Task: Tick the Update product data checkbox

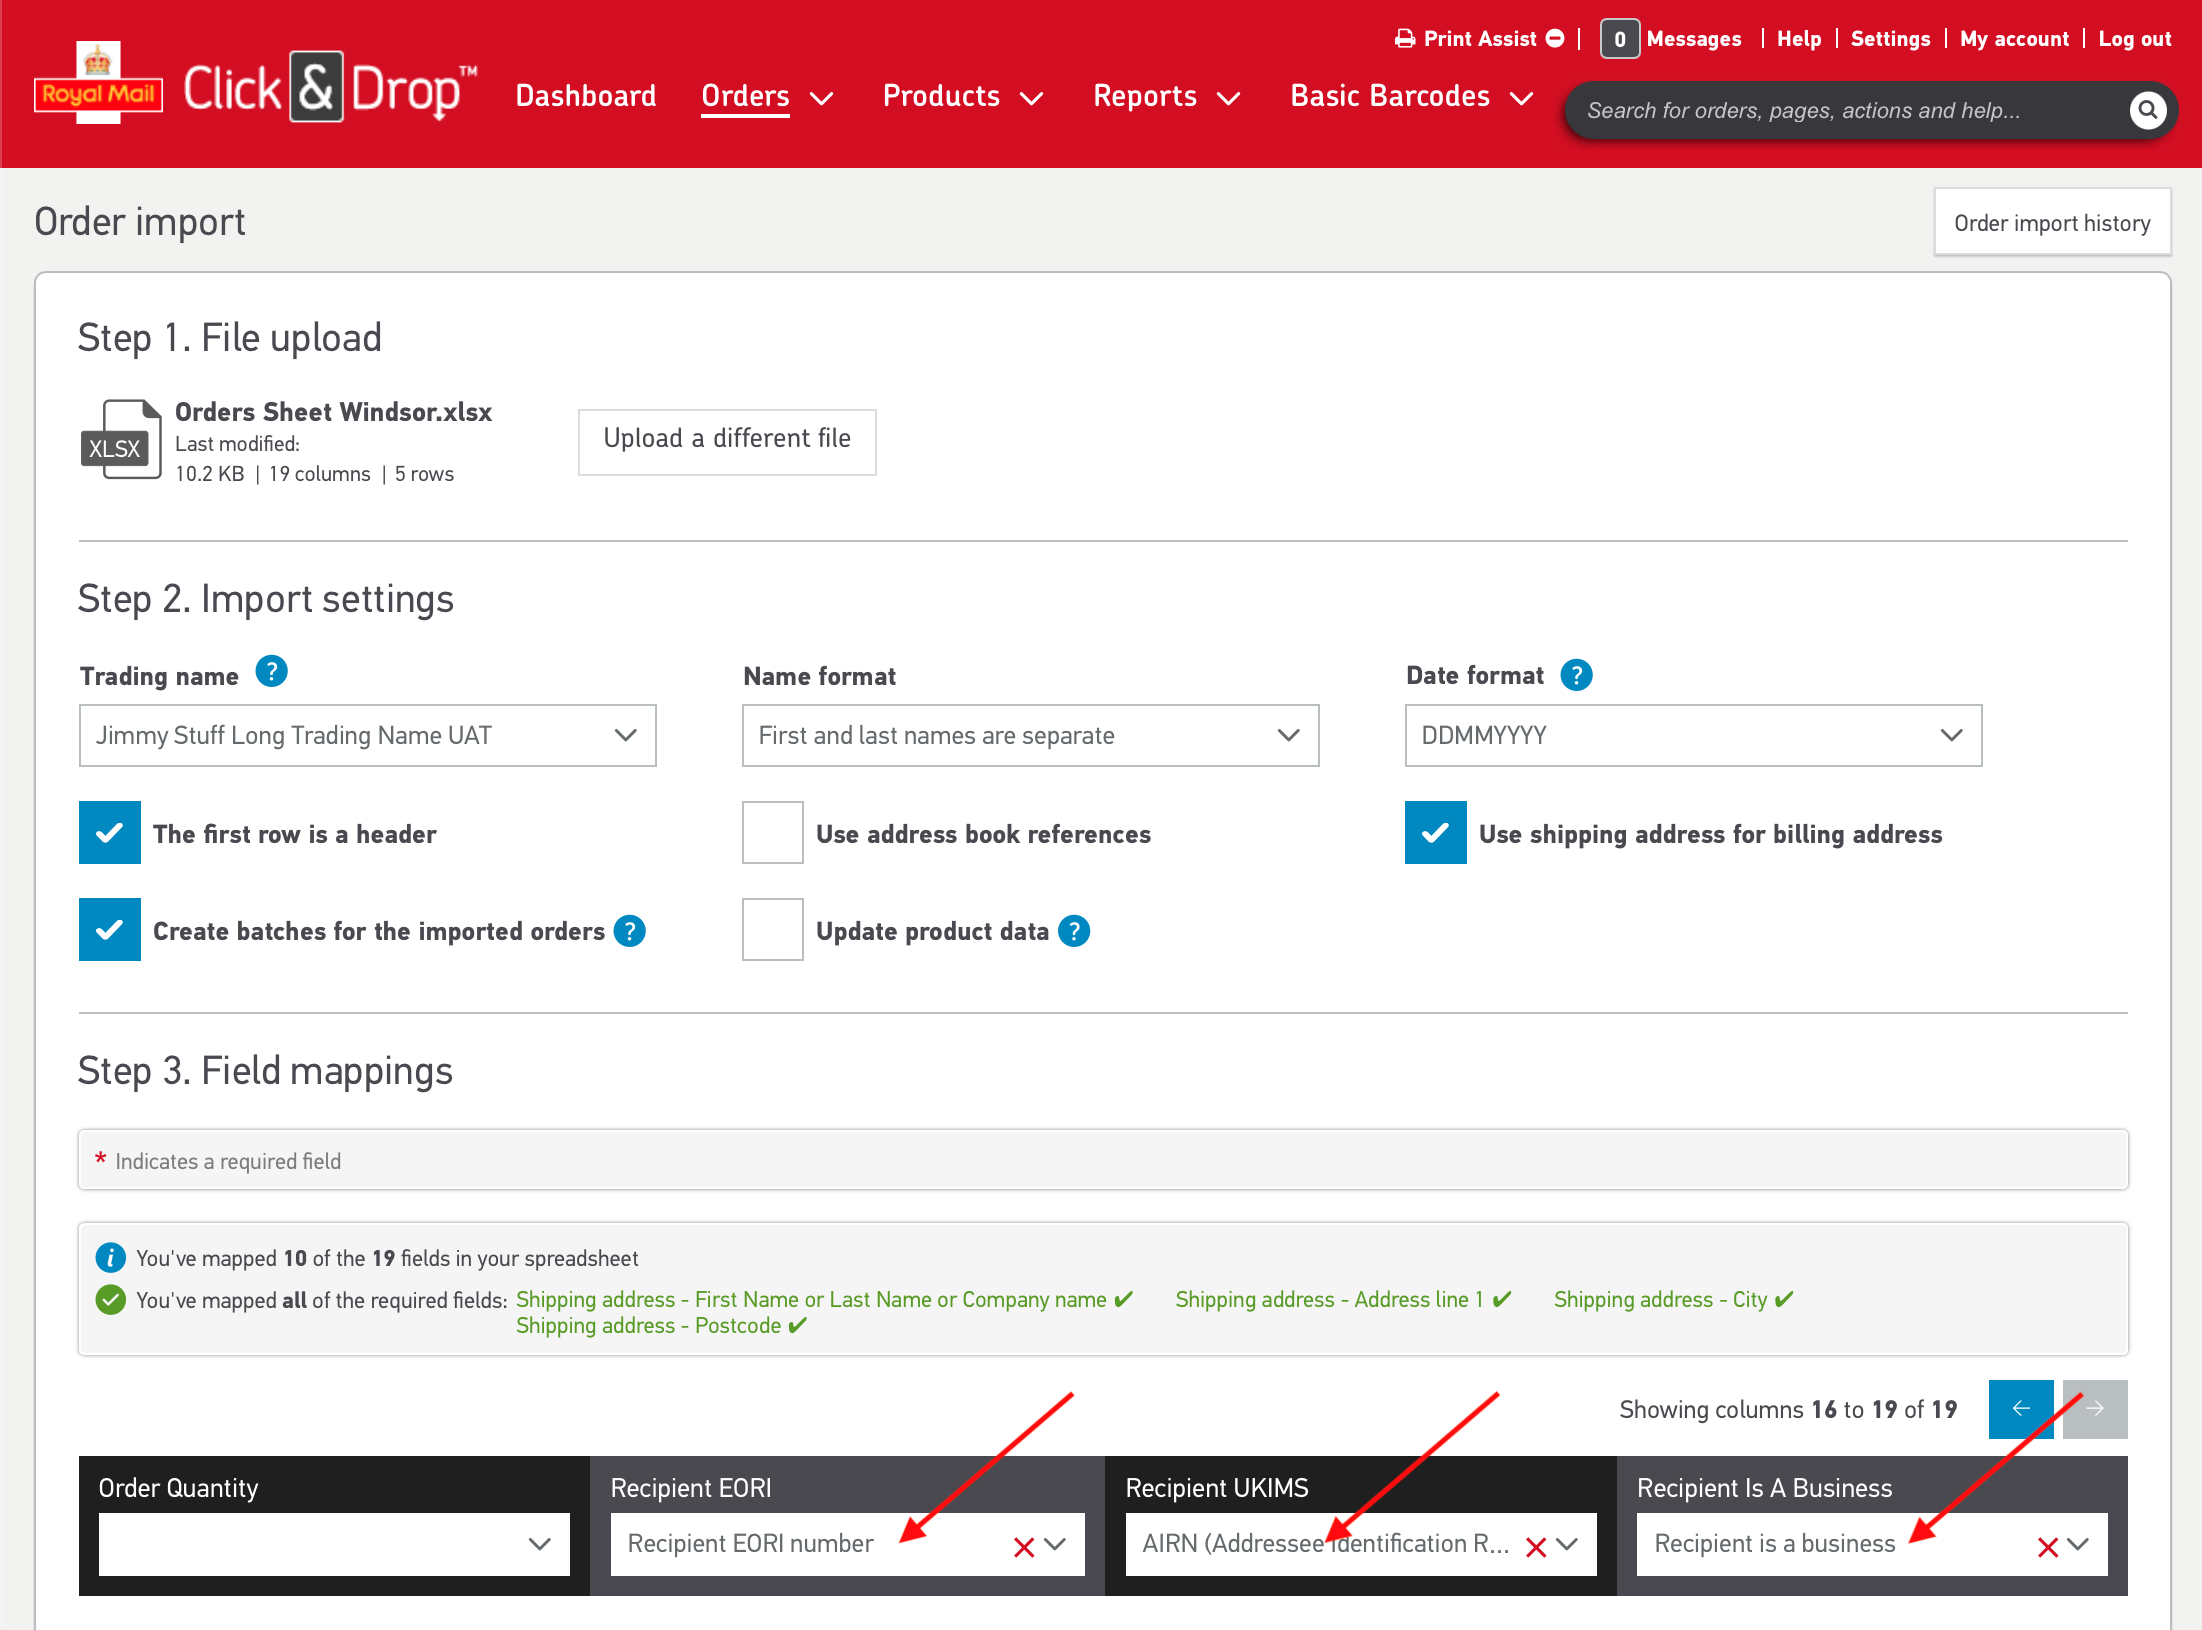Action: (772, 929)
